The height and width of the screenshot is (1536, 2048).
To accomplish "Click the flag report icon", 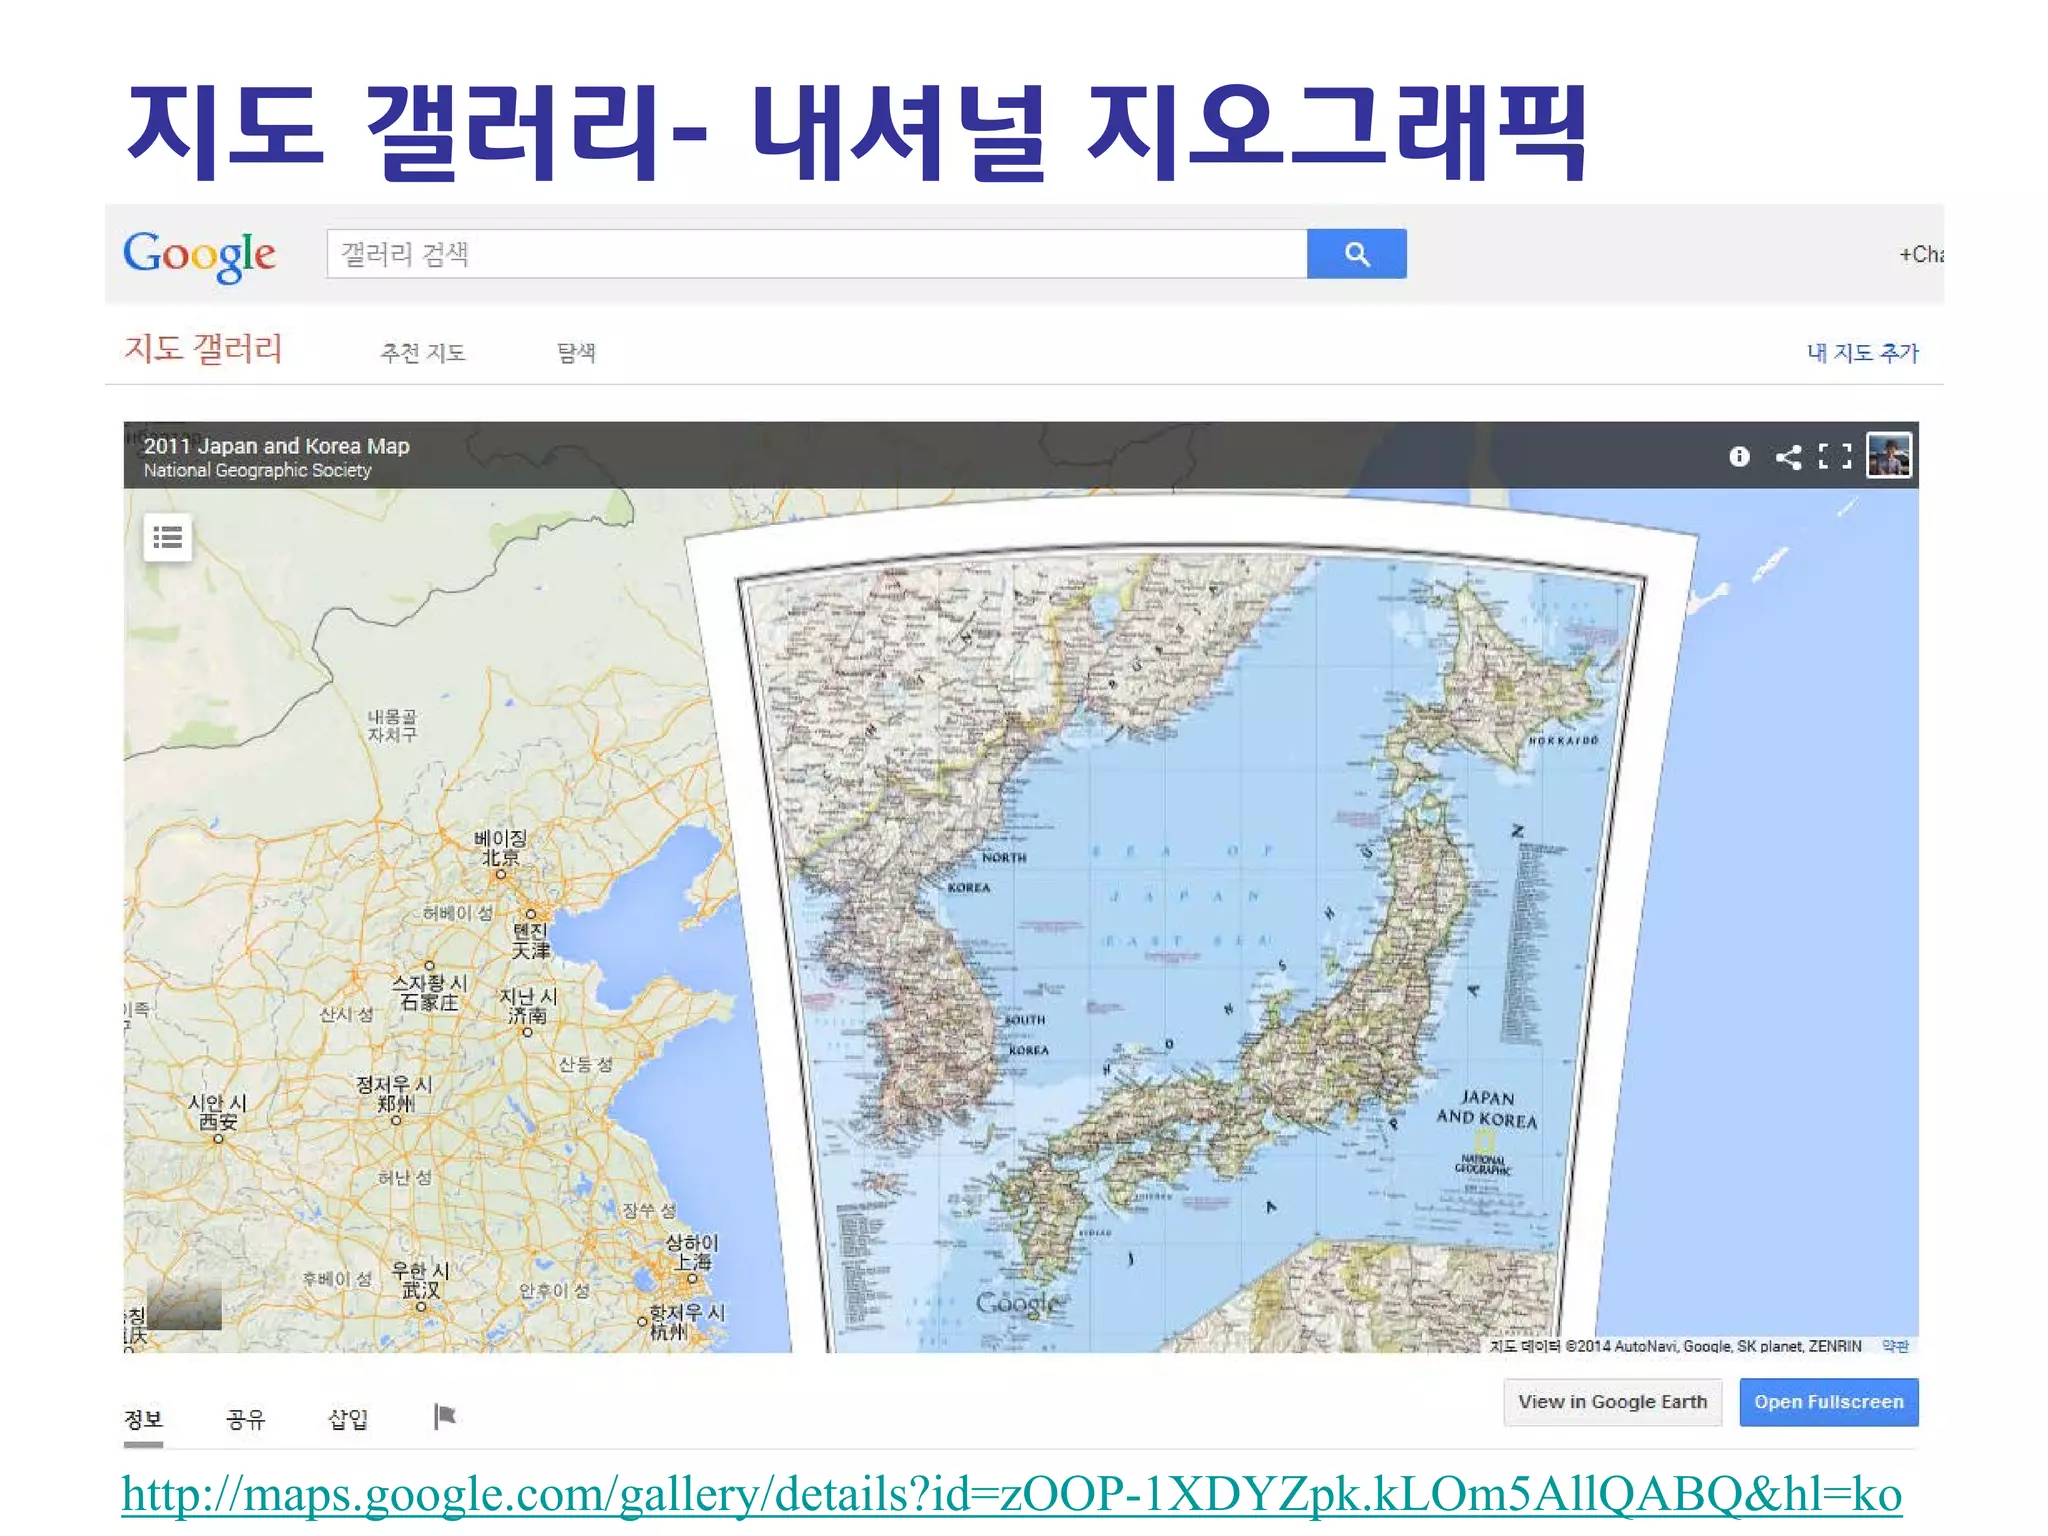I will [x=445, y=1416].
